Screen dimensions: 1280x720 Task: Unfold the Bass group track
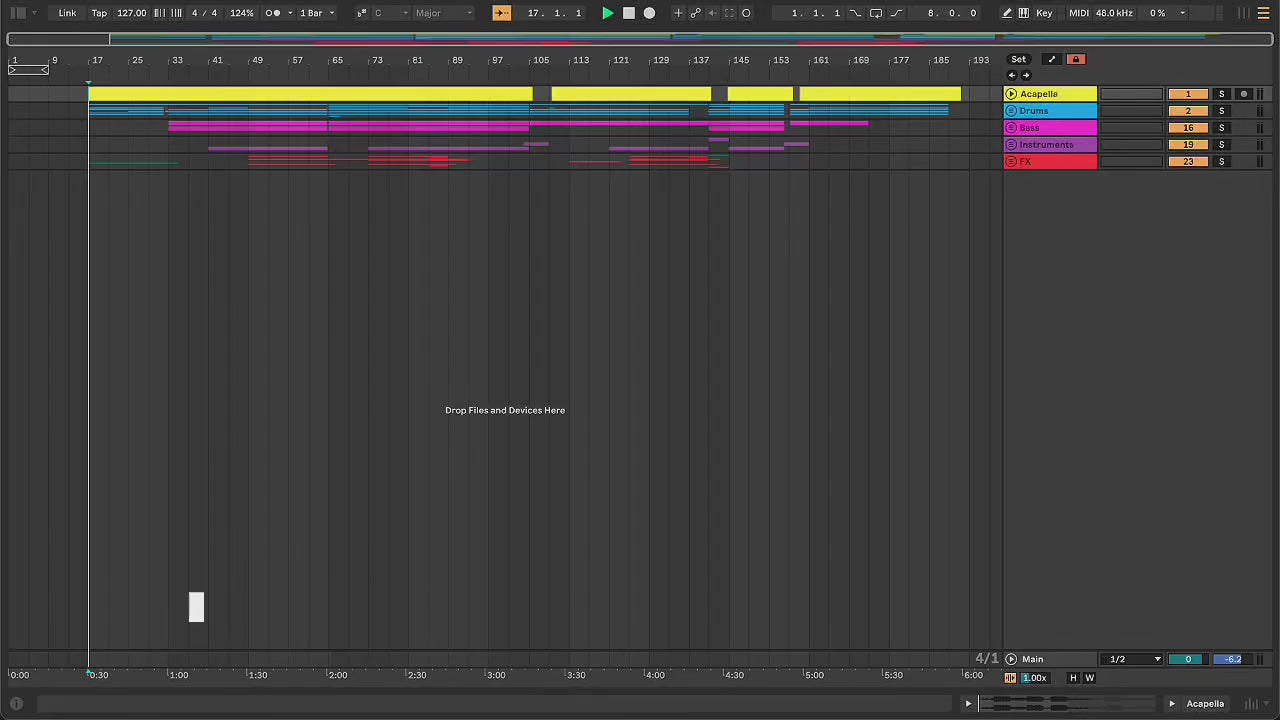click(1011, 128)
